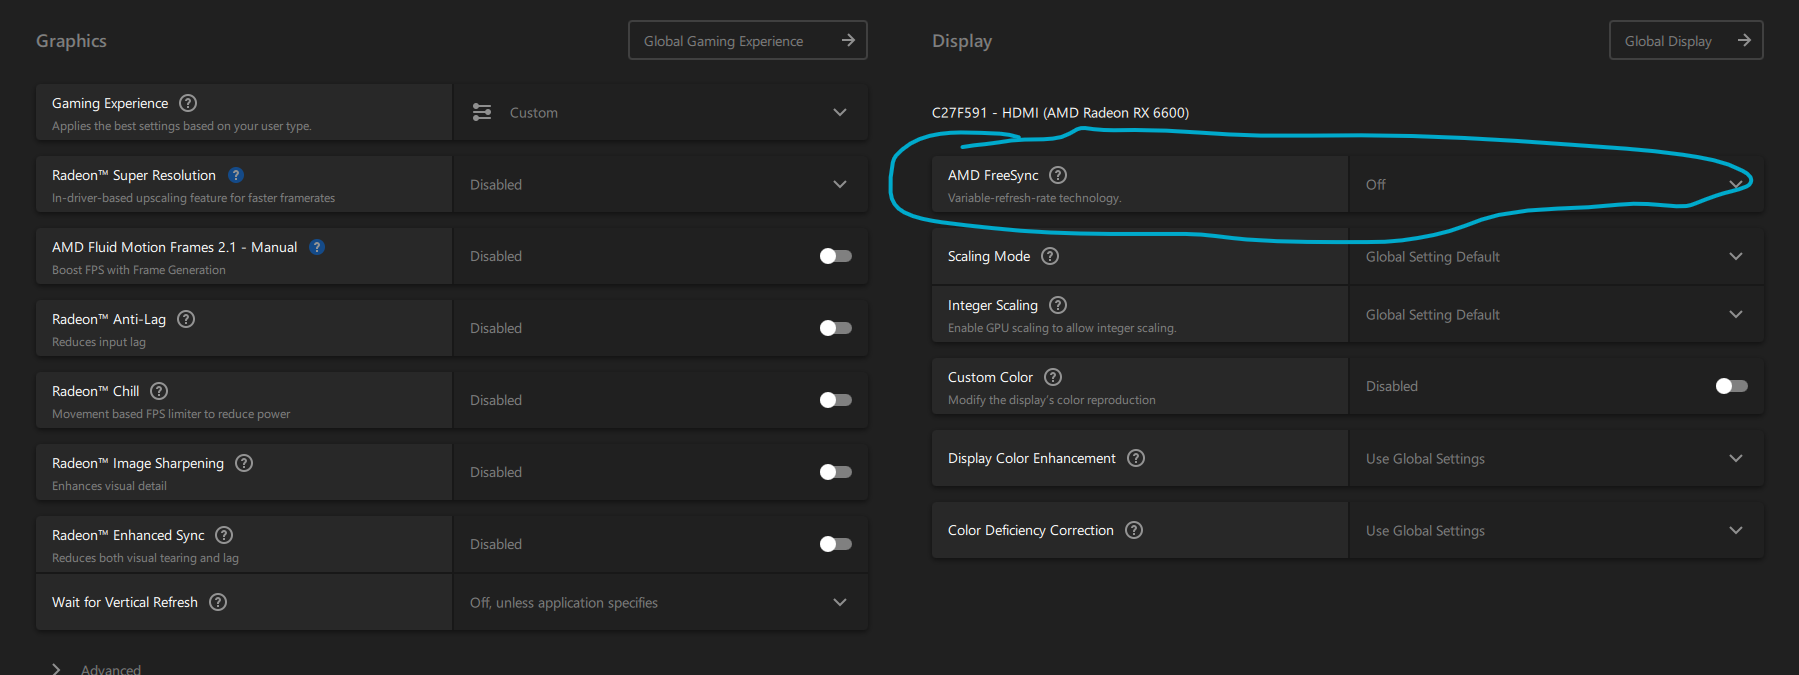The height and width of the screenshot is (675, 1799).
Task: Click the Display section heading
Action: [x=962, y=41]
